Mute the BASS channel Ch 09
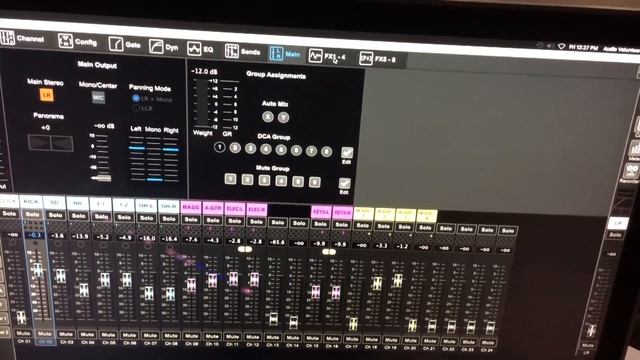 coord(191,336)
